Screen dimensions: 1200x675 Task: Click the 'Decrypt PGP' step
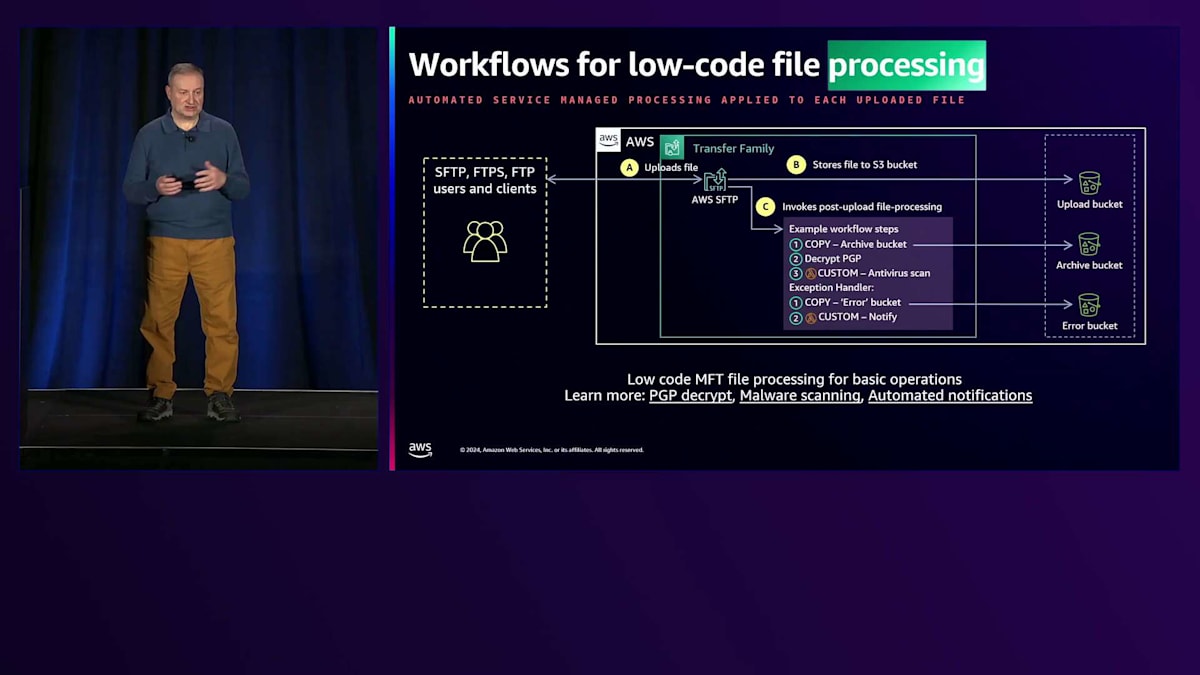tap(833, 258)
